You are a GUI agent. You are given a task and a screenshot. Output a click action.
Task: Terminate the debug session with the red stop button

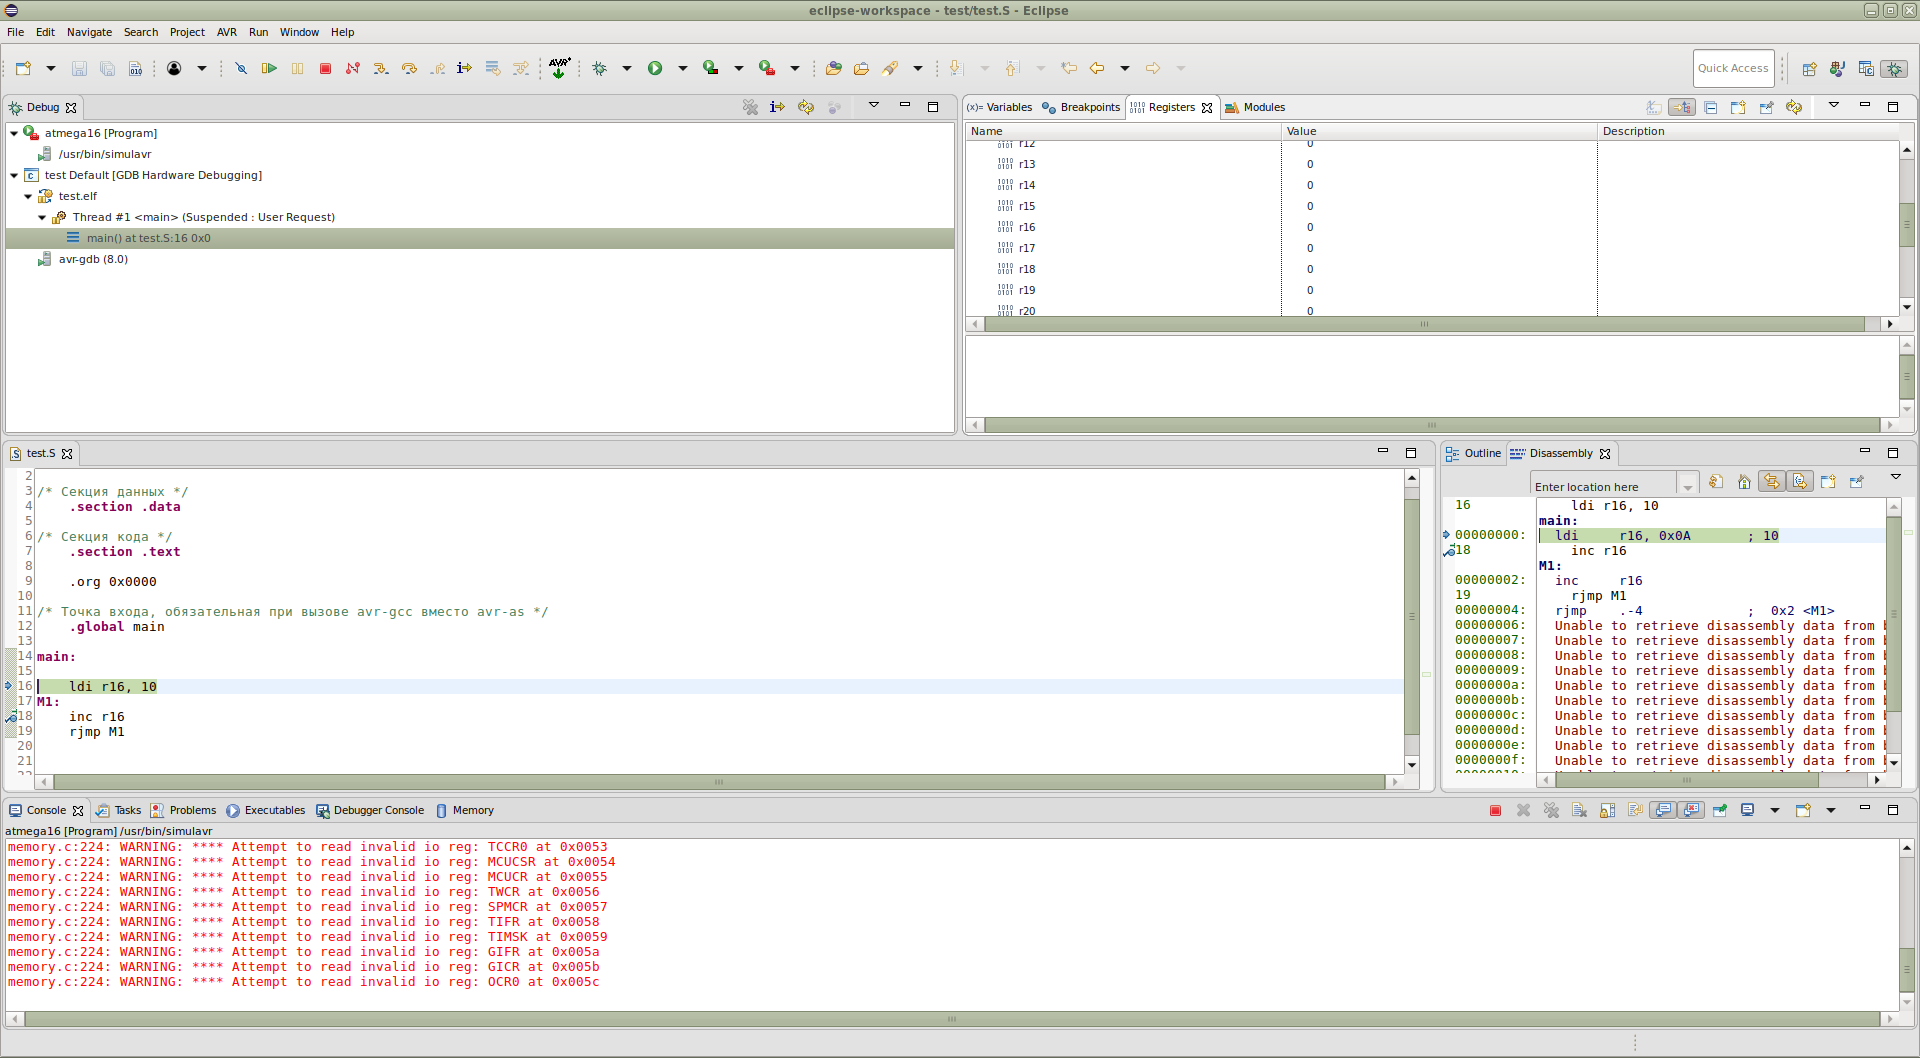point(325,69)
